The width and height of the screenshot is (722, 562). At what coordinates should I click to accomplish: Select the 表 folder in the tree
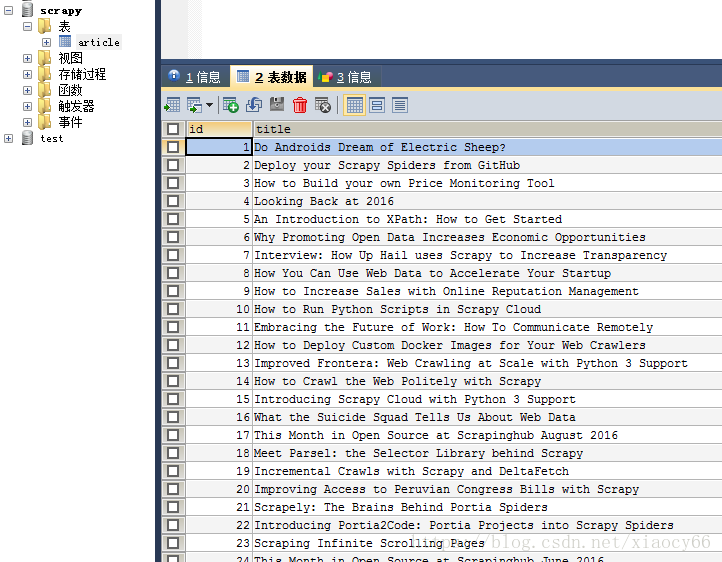click(64, 26)
